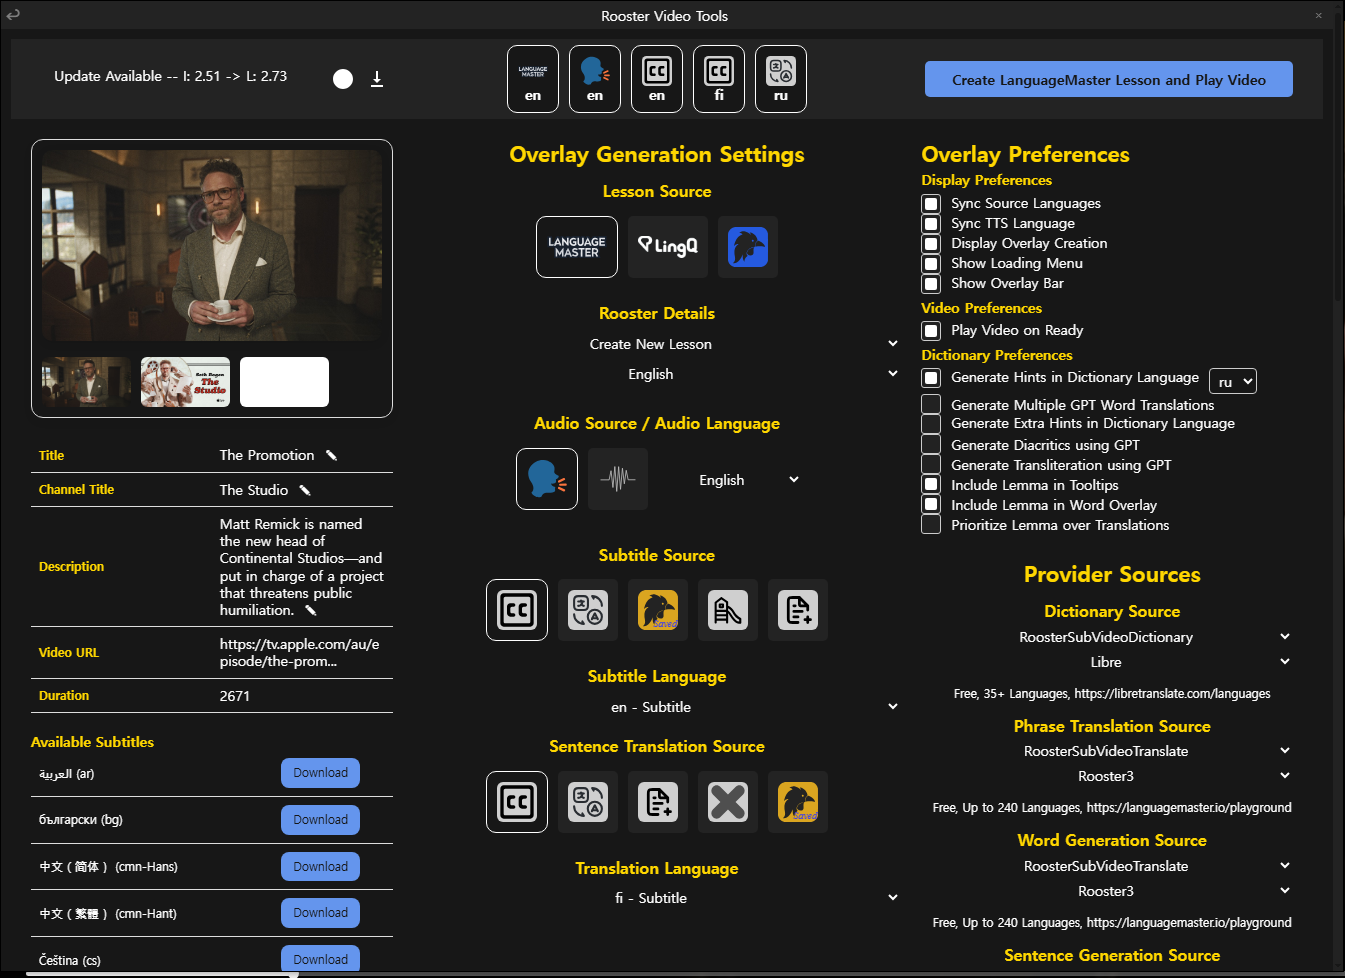The height and width of the screenshot is (978, 1345).
Task: Click the CC 'fi' icon in top bar
Action: coord(719,79)
